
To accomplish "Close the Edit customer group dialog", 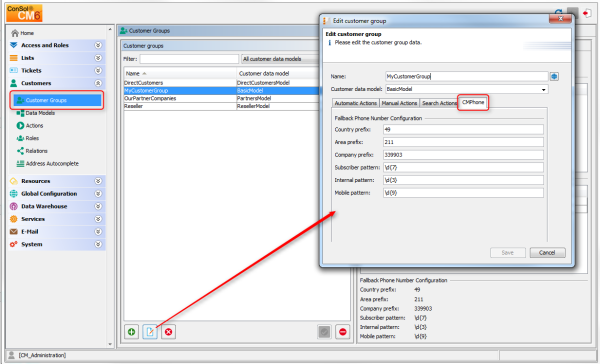I will (x=560, y=19).
